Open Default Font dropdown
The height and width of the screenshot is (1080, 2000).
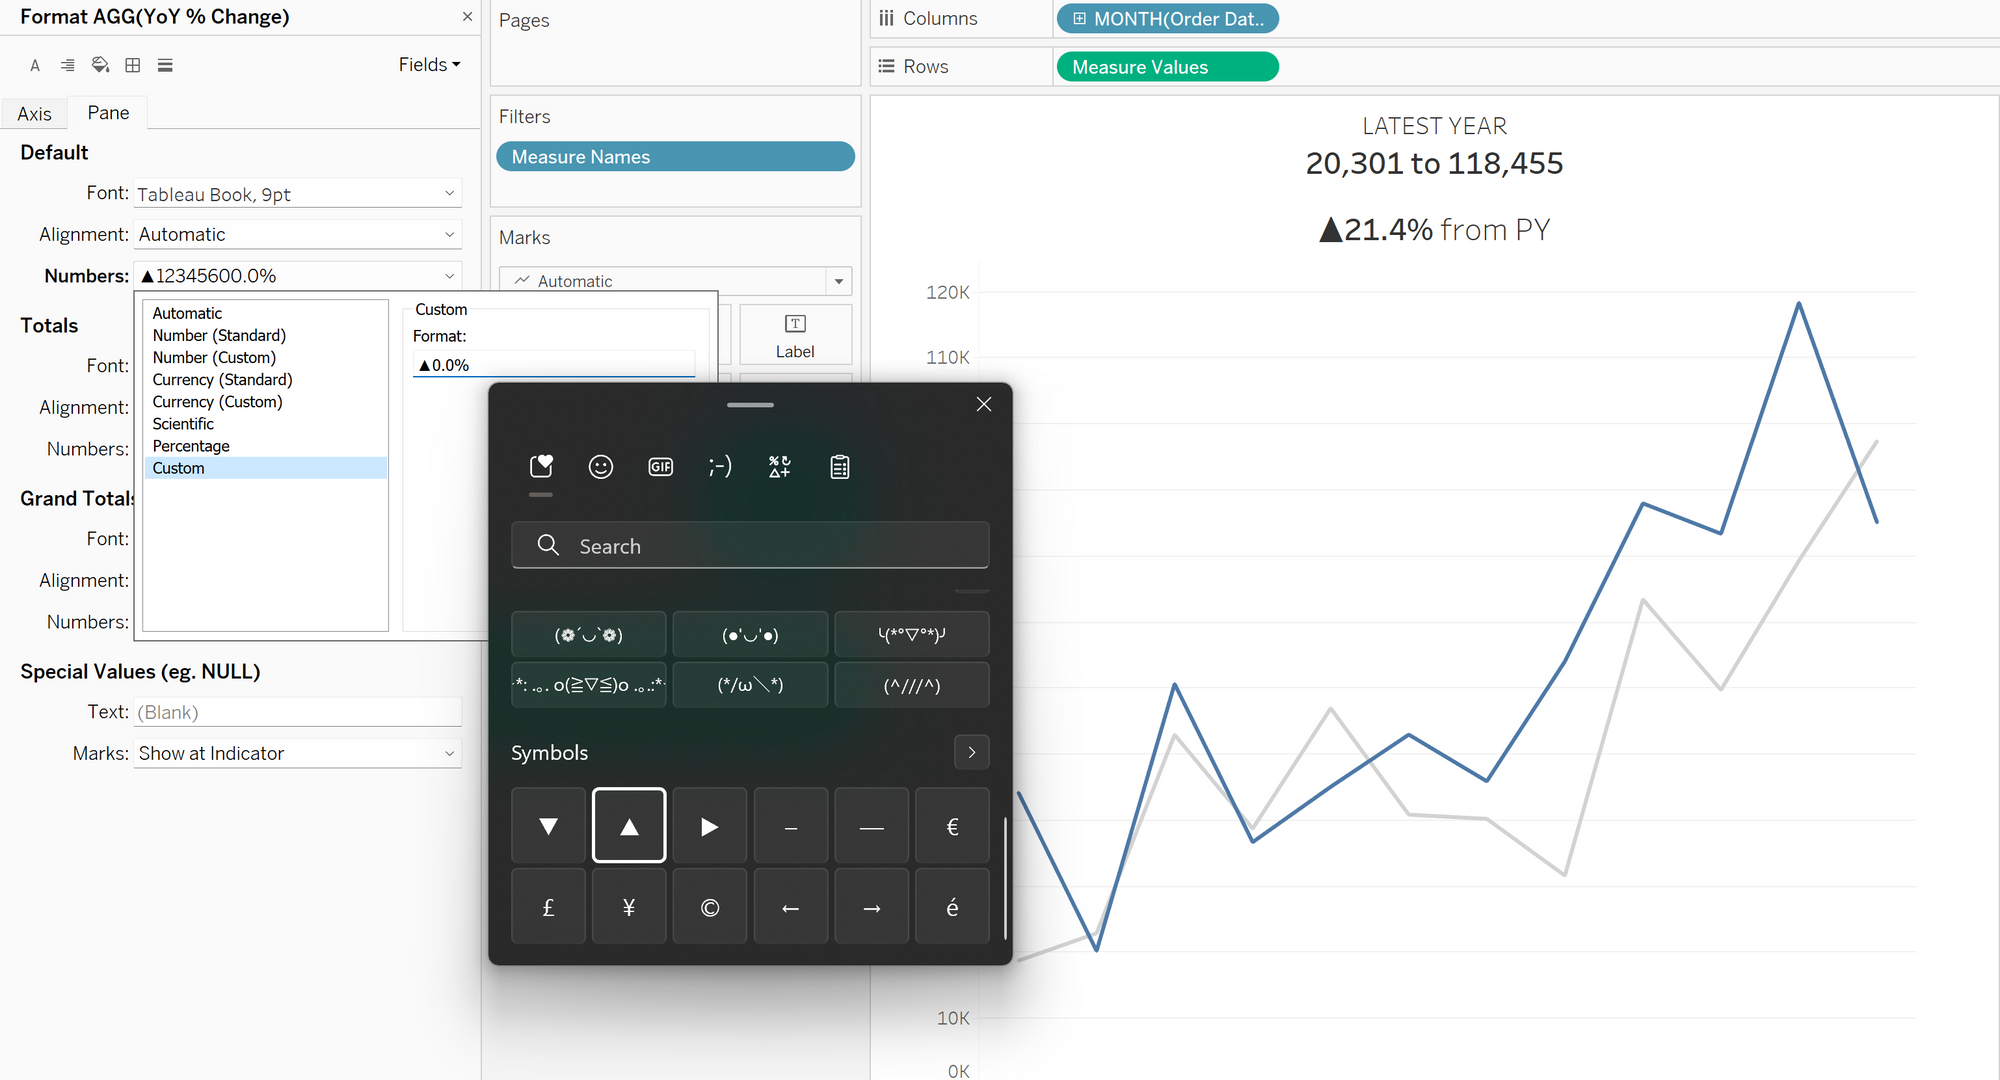pyautogui.click(x=297, y=194)
